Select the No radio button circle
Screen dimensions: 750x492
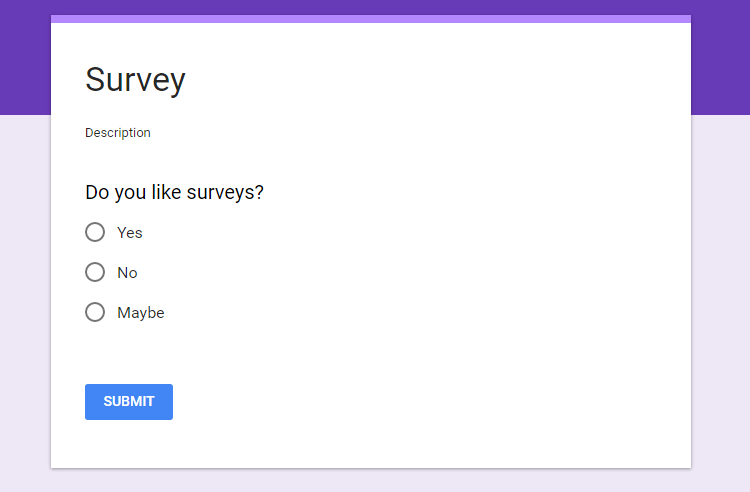pos(95,272)
